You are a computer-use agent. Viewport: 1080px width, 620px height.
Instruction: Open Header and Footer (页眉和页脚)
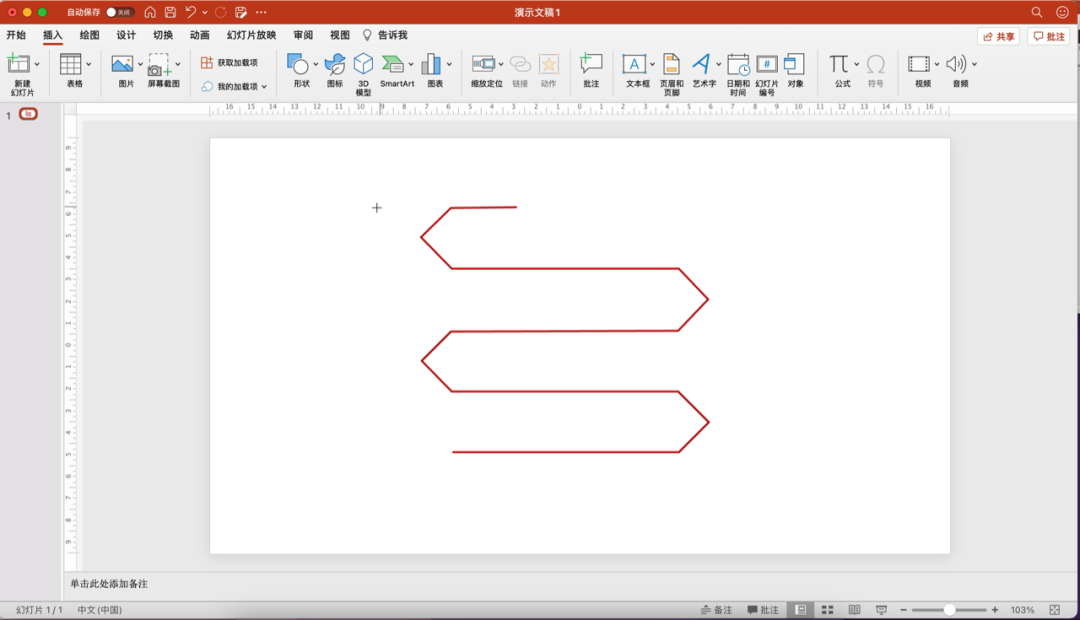tap(672, 64)
